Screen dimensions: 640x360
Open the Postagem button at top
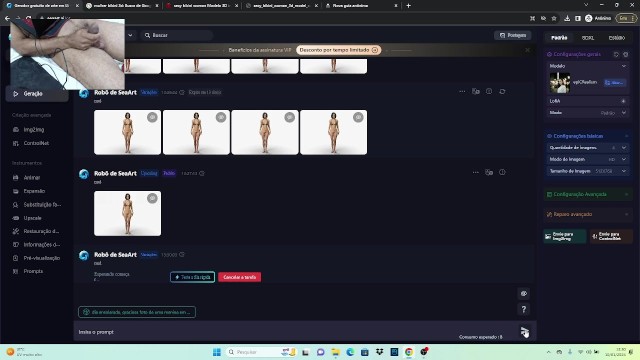pyautogui.click(x=513, y=36)
